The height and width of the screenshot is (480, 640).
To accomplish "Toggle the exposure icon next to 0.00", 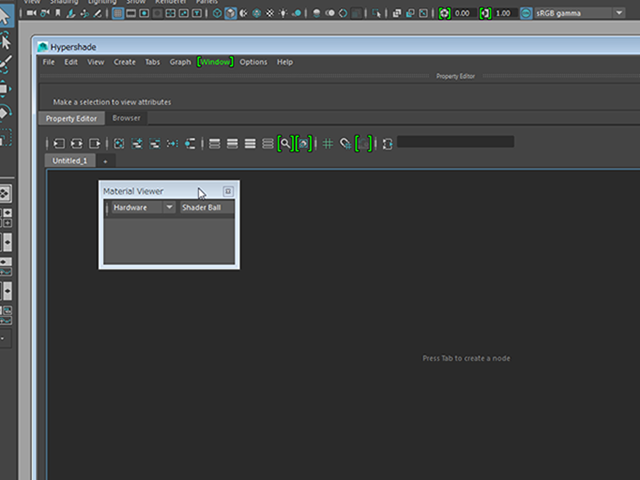I will (444, 13).
